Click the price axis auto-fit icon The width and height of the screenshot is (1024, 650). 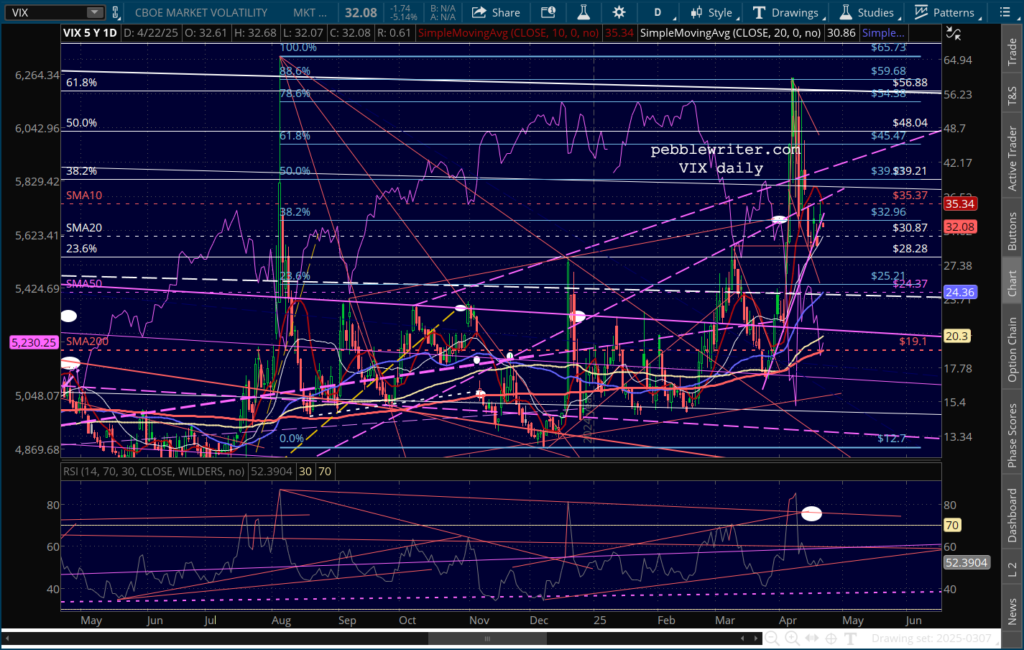953,32
